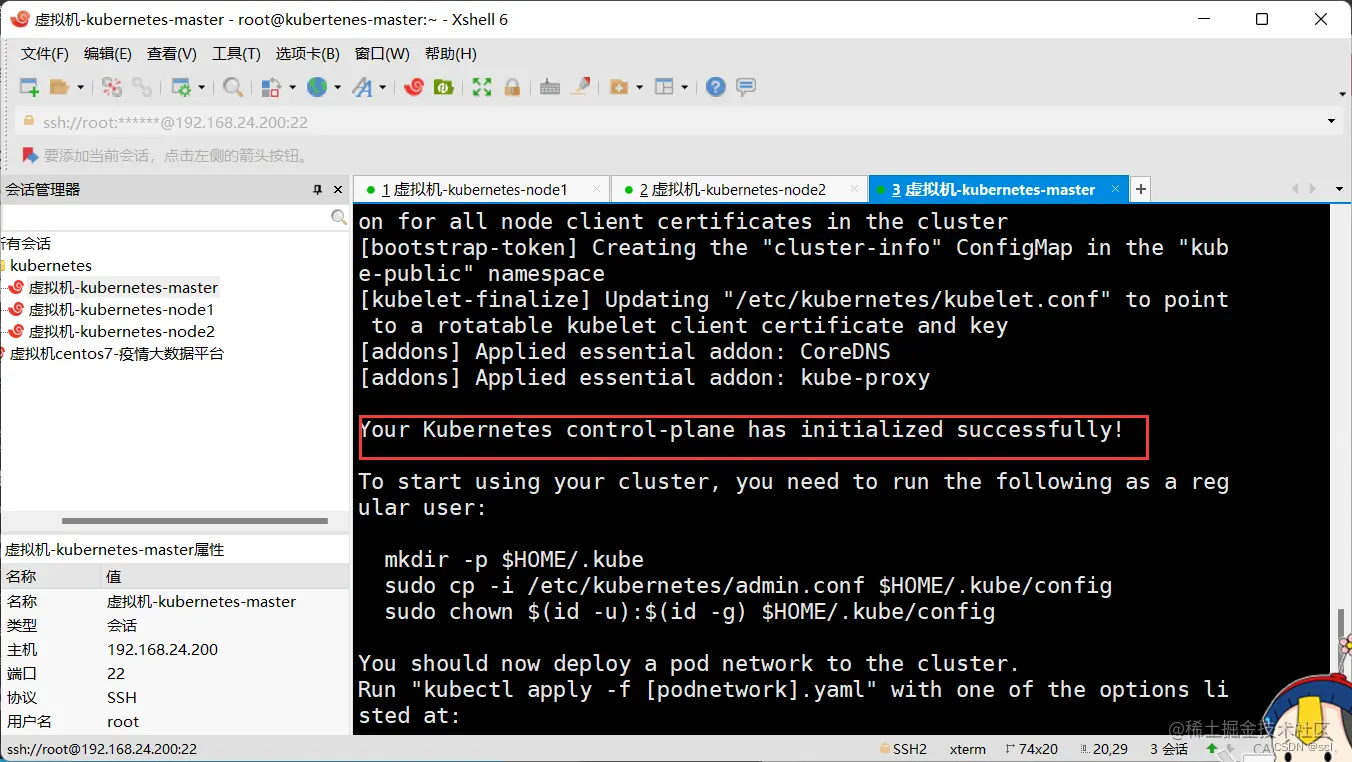Screen dimensions: 1352x762
Task: Expand the Properties icon dropdown arrow
Action: [x=201, y=88]
